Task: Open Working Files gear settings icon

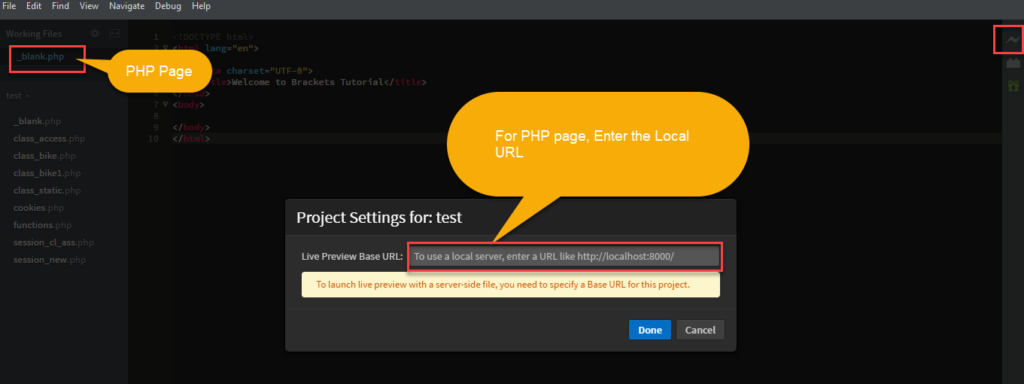Action: click(95, 33)
